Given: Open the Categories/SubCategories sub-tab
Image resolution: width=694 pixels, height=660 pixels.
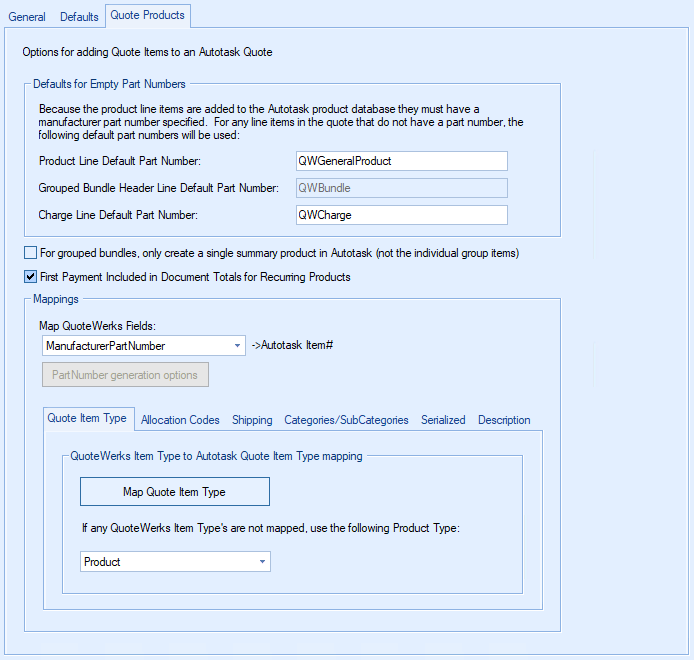Looking at the screenshot, I should (346, 420).
